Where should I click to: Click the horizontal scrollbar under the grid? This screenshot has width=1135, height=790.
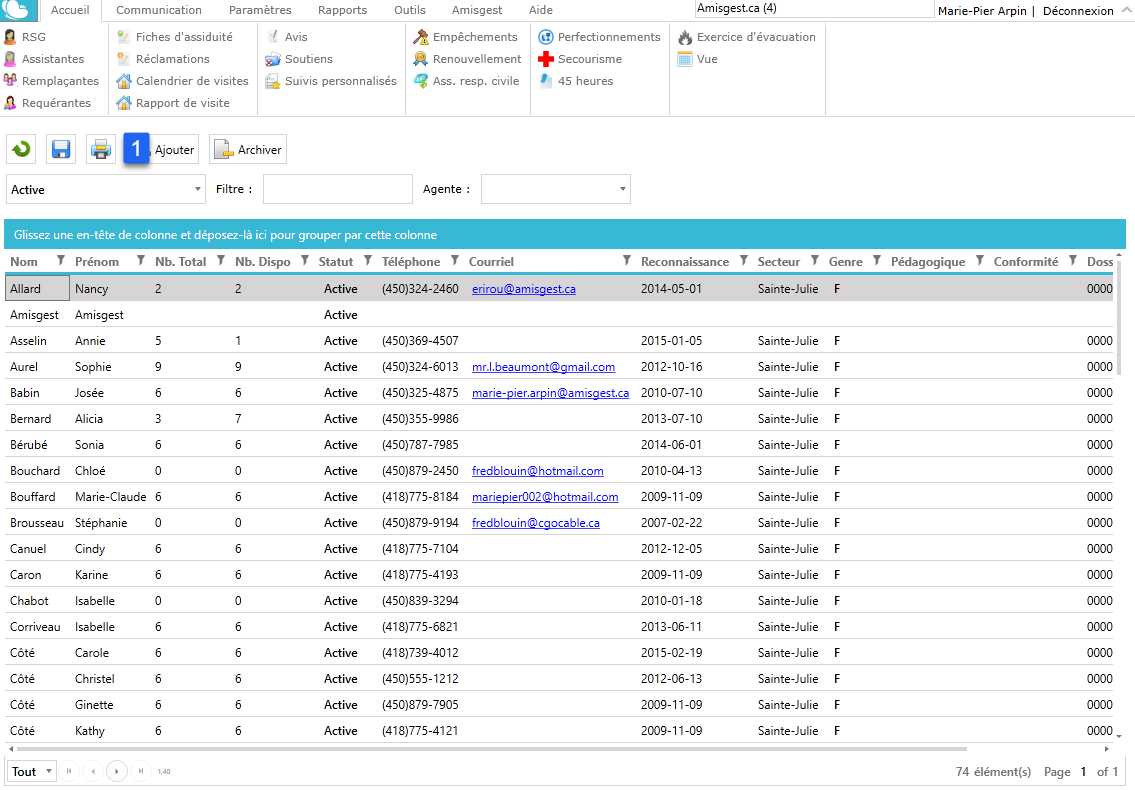(490, 748)
